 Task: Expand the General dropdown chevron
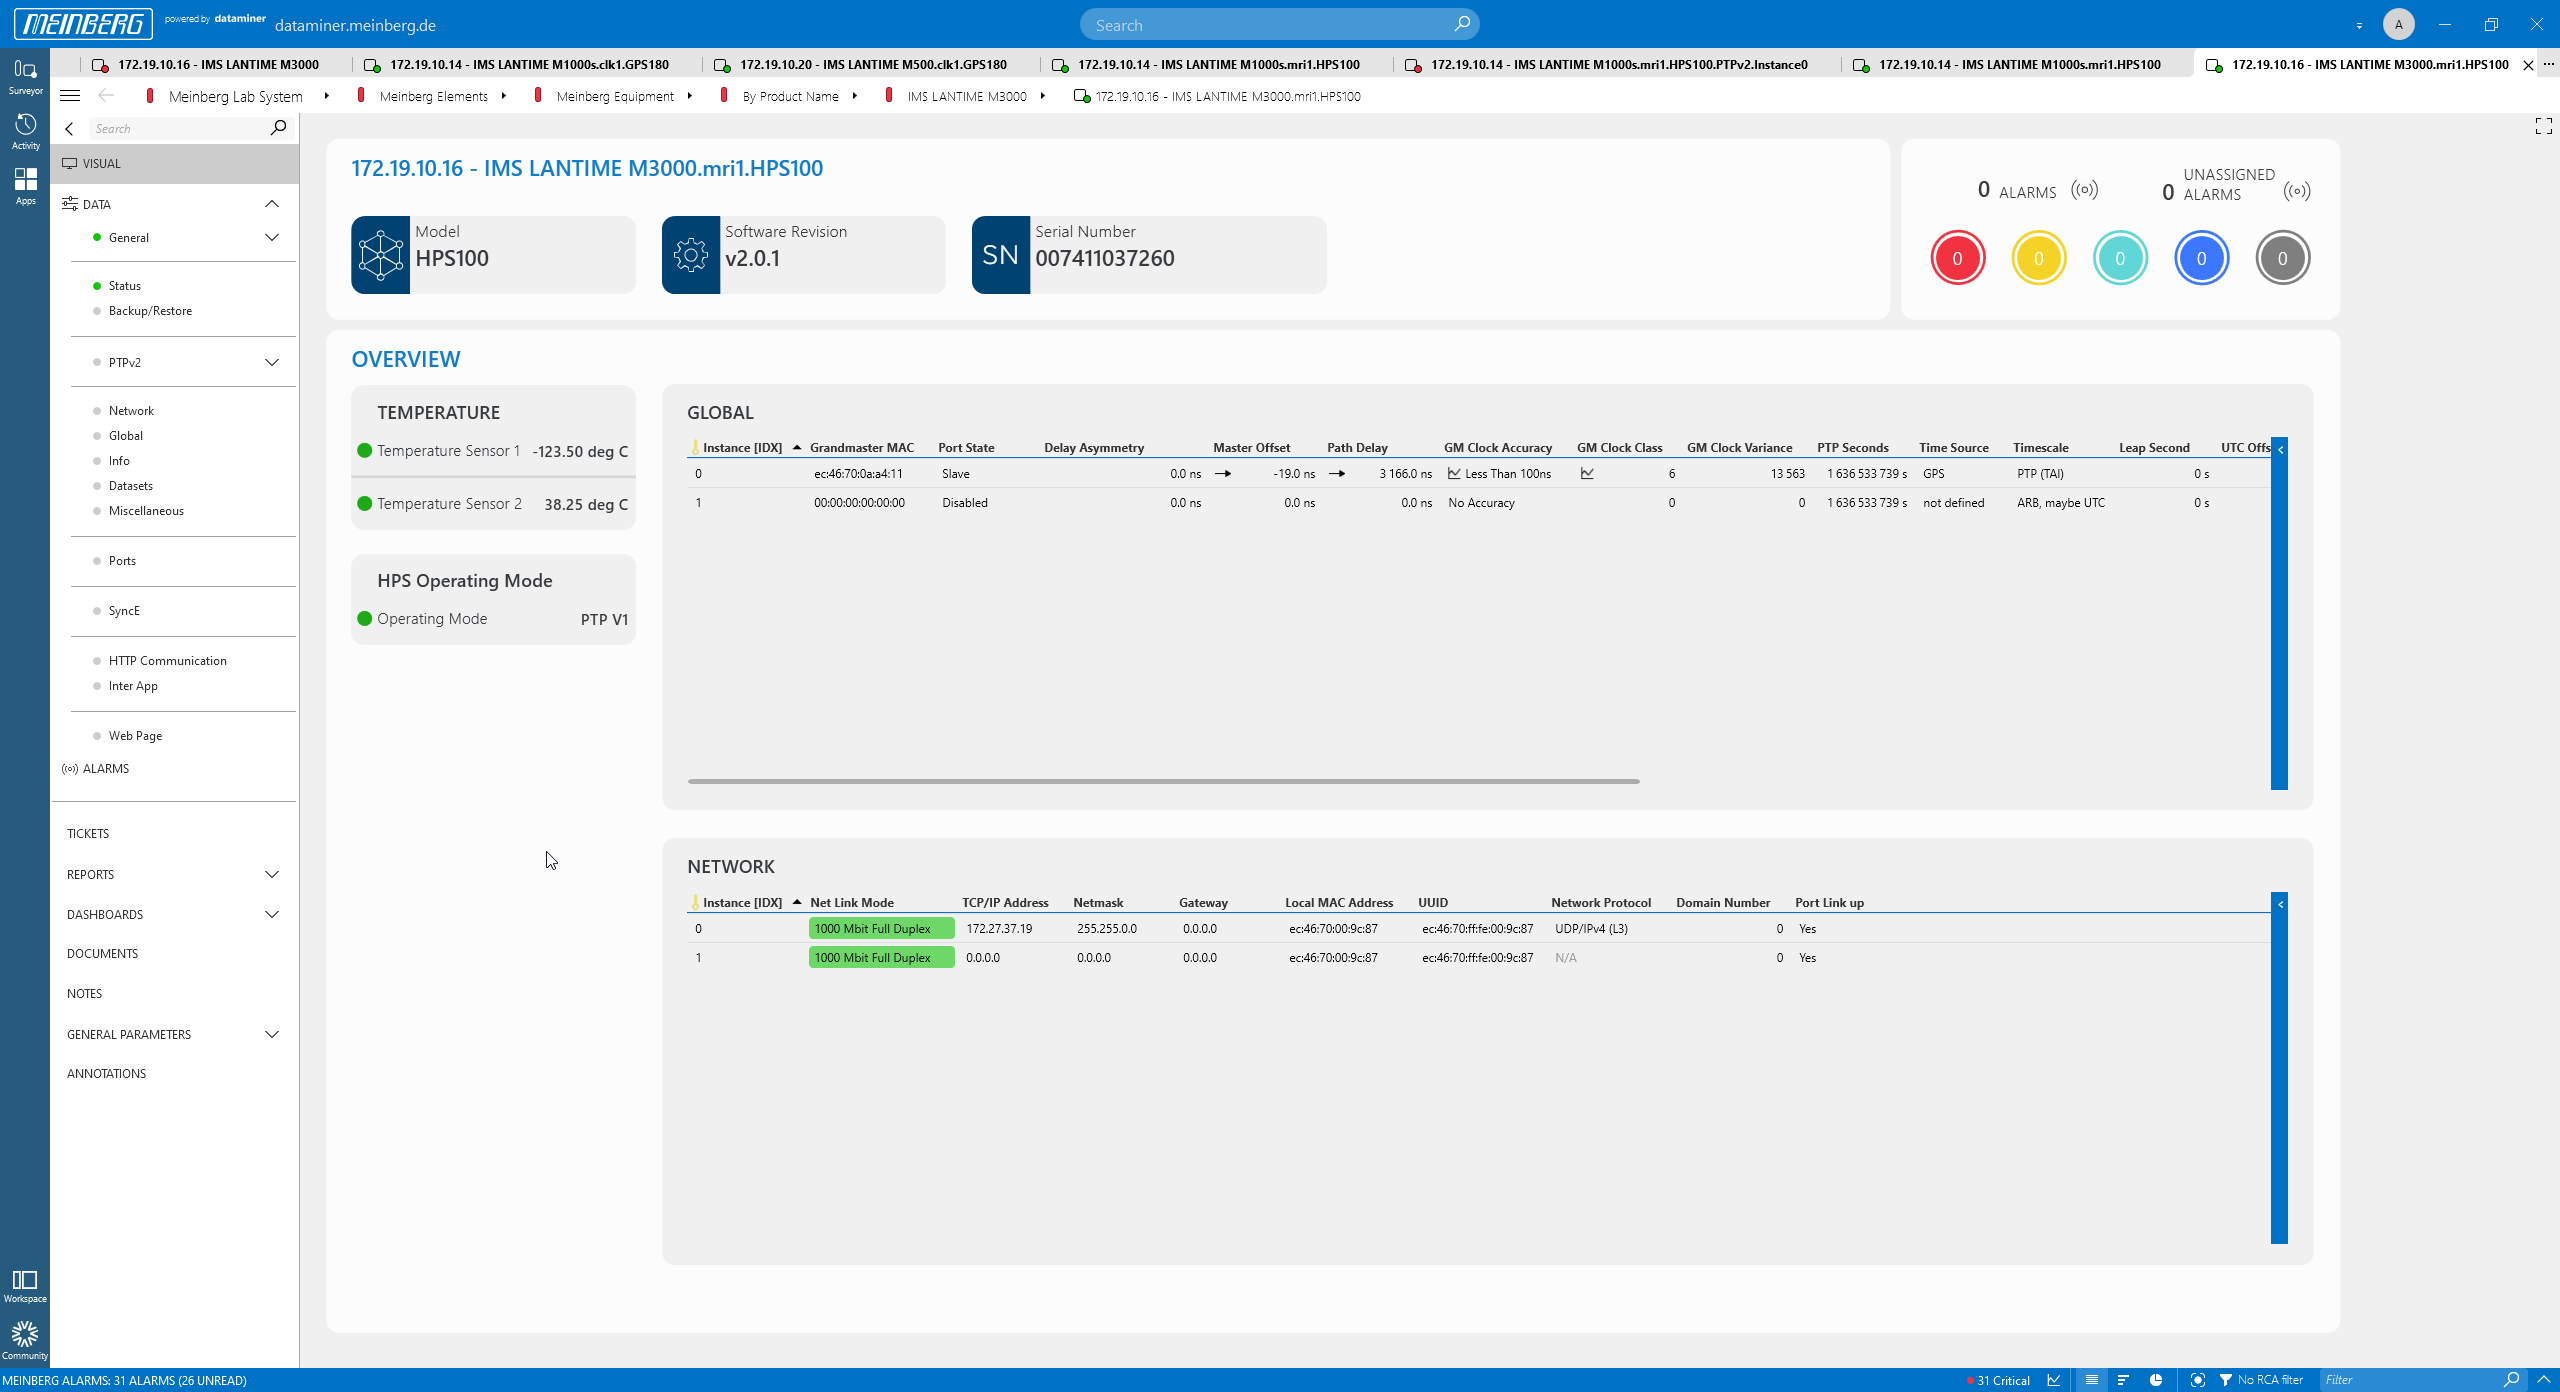pos(272,237)
